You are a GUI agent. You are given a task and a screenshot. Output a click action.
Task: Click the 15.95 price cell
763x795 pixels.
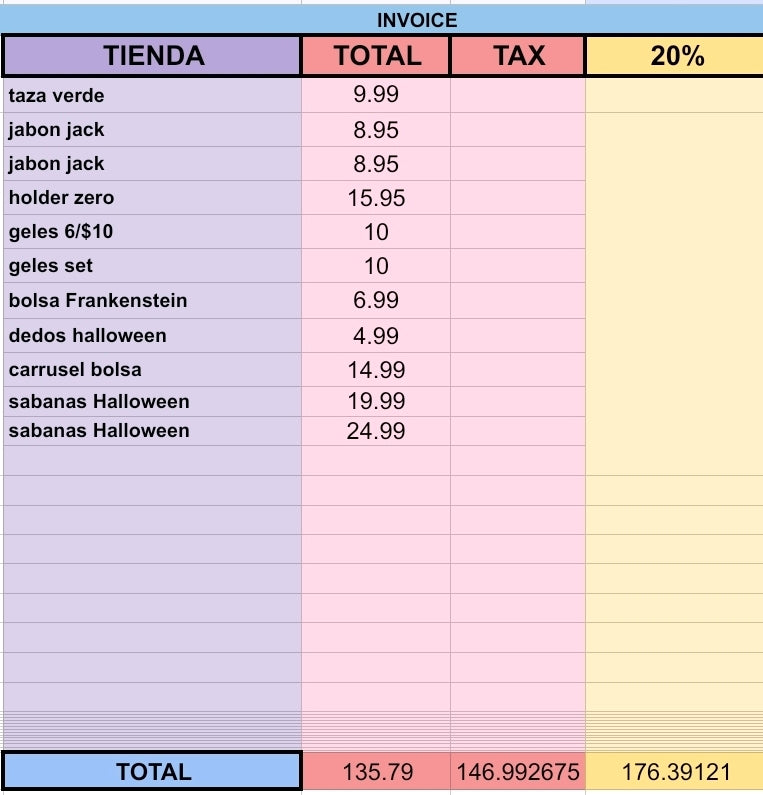point(376,198)
